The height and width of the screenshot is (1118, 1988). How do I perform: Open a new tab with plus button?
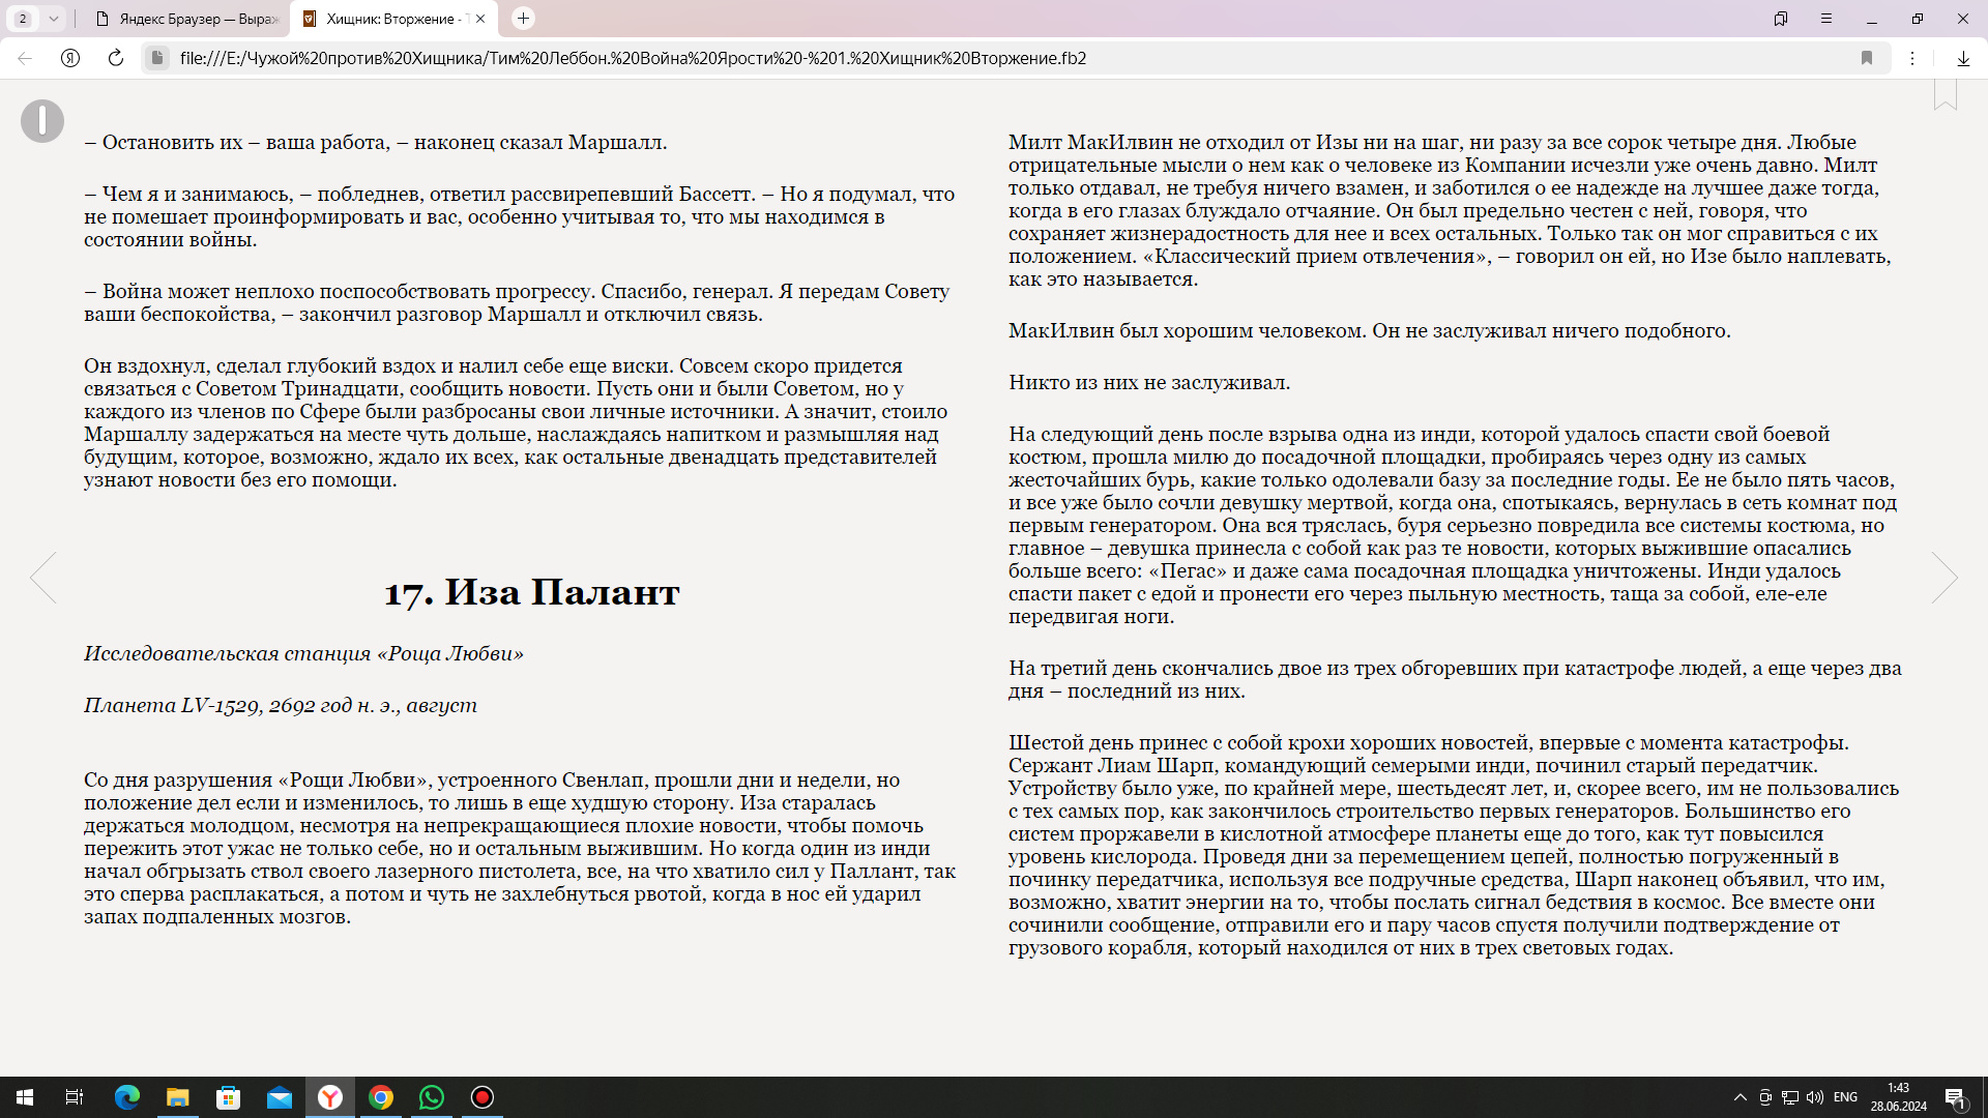[523, 18]
